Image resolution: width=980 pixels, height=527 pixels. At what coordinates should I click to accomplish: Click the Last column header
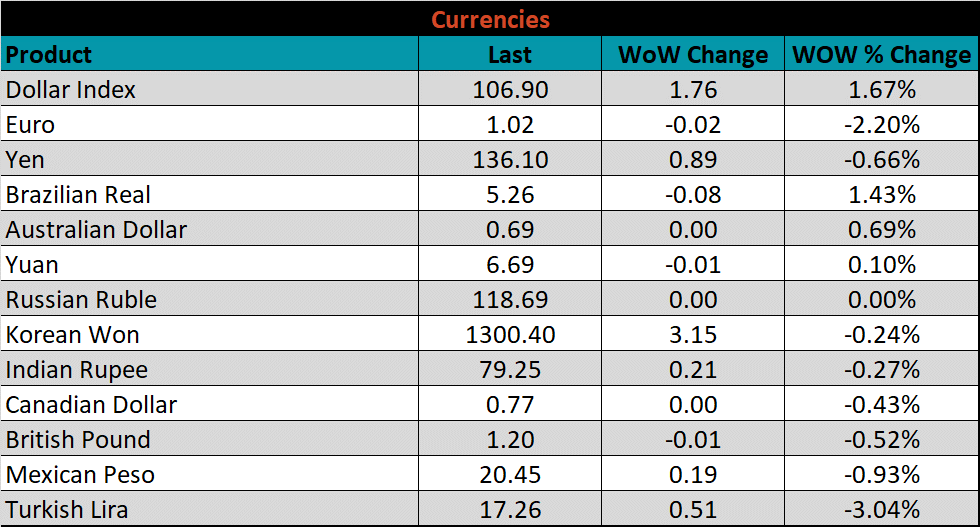tap(510, 54)
